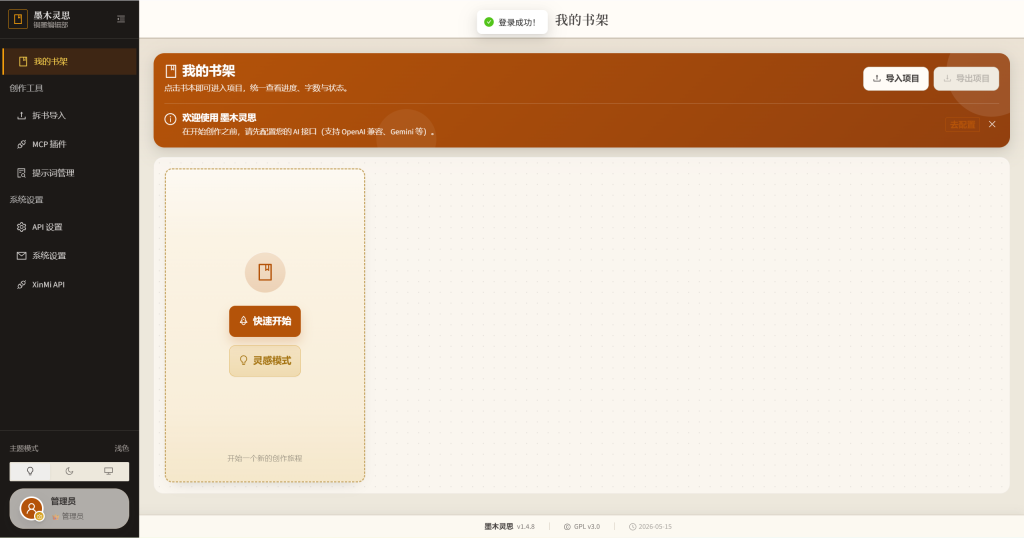Viewport: 1024px width, 538px height.
Task: Switch to light theme lightbulb toggle
Action: point(30,471)
